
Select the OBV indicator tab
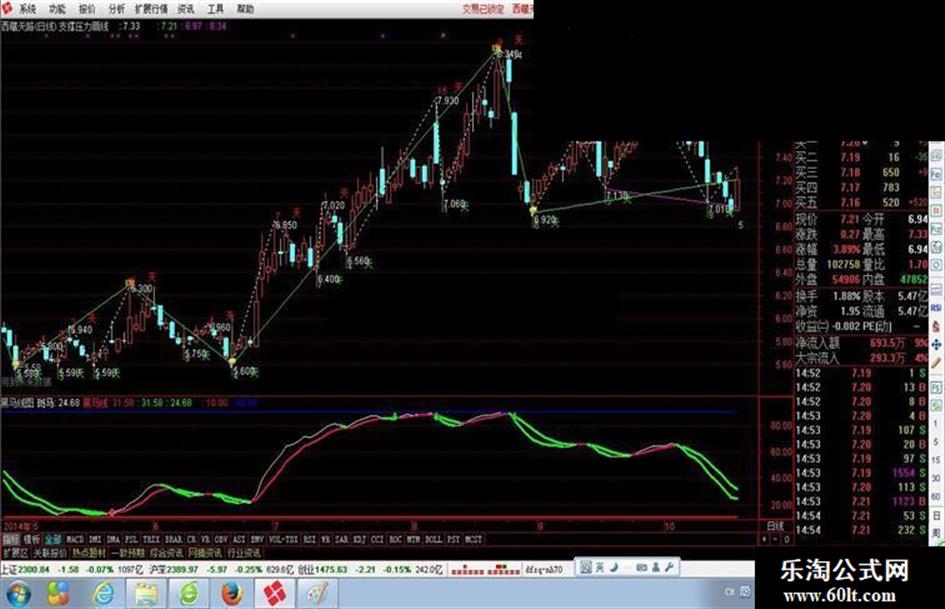coord(221,540)
